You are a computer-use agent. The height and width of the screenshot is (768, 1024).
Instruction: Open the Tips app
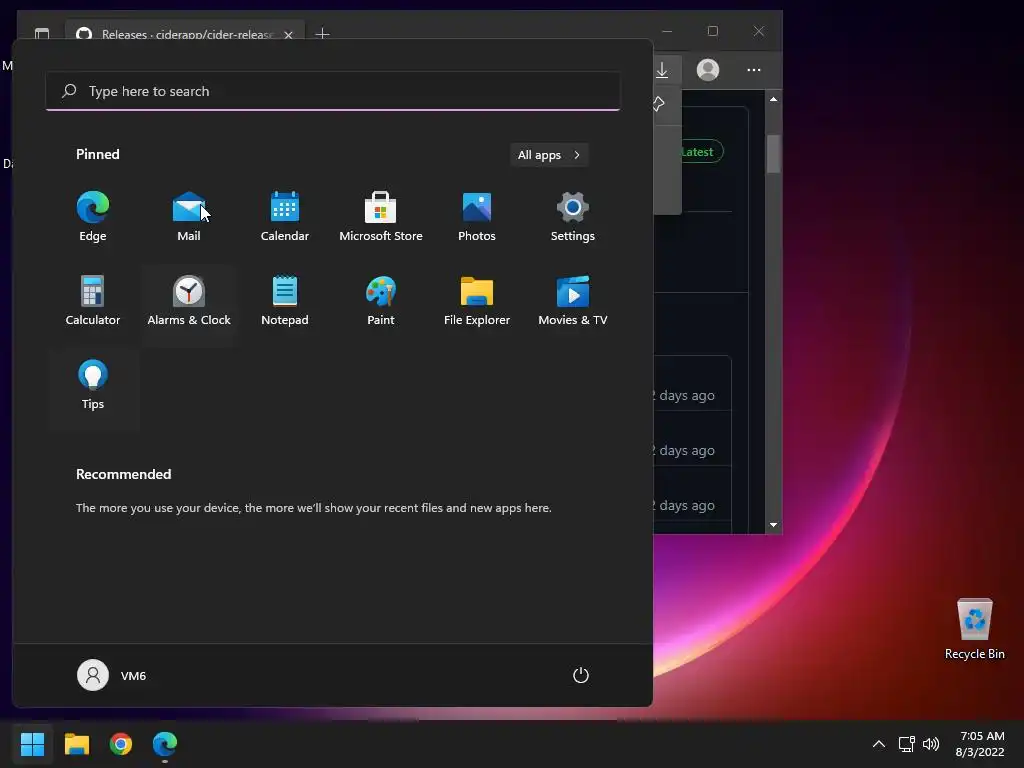[x=93, y=385]
